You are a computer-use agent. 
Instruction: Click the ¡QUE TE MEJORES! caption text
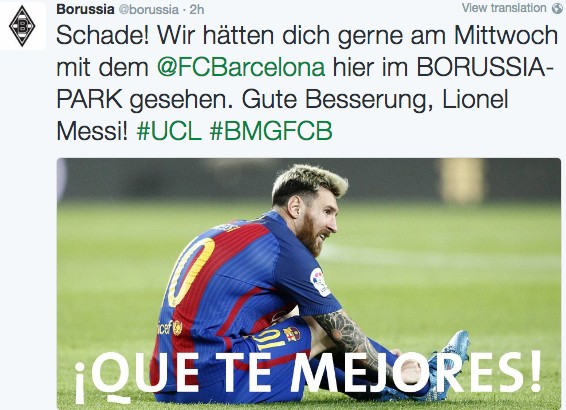point(308,376)
